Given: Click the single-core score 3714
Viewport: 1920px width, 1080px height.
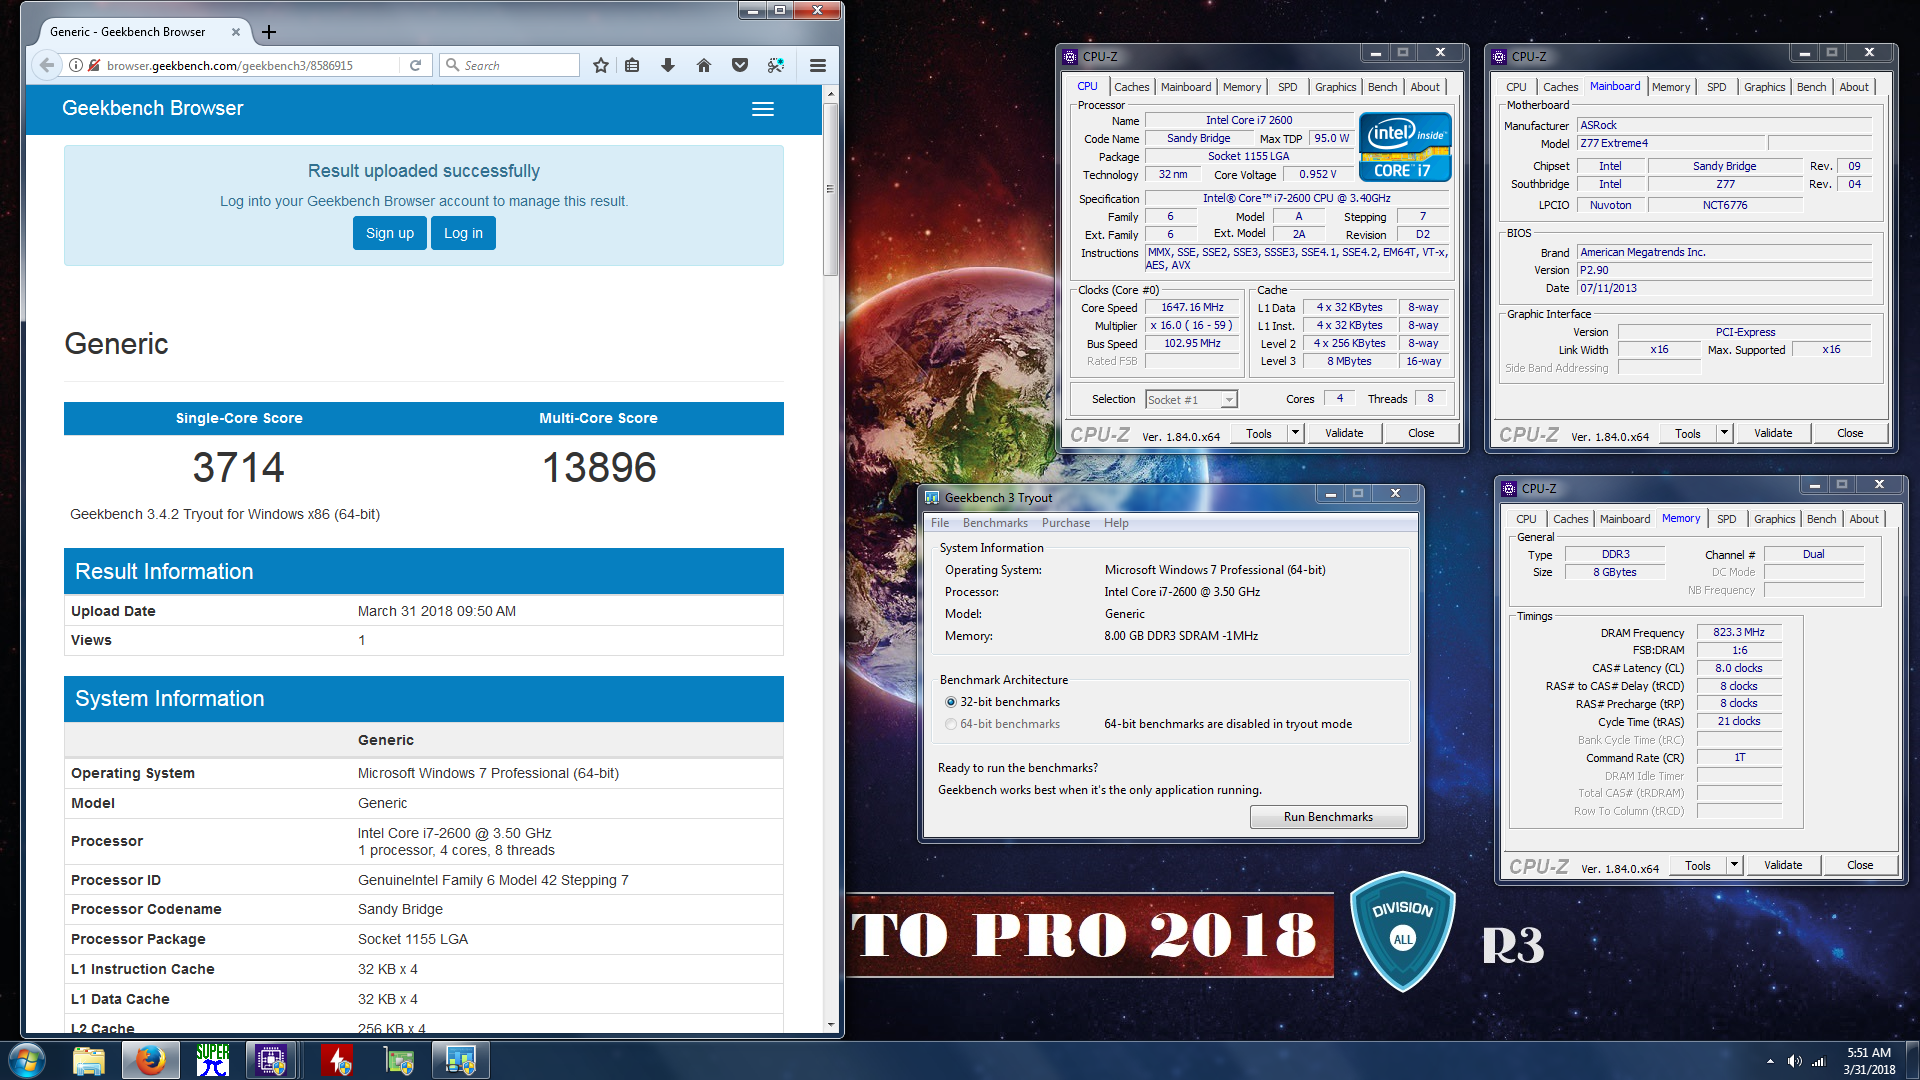Looking at the screenshot, I should 238,467.
